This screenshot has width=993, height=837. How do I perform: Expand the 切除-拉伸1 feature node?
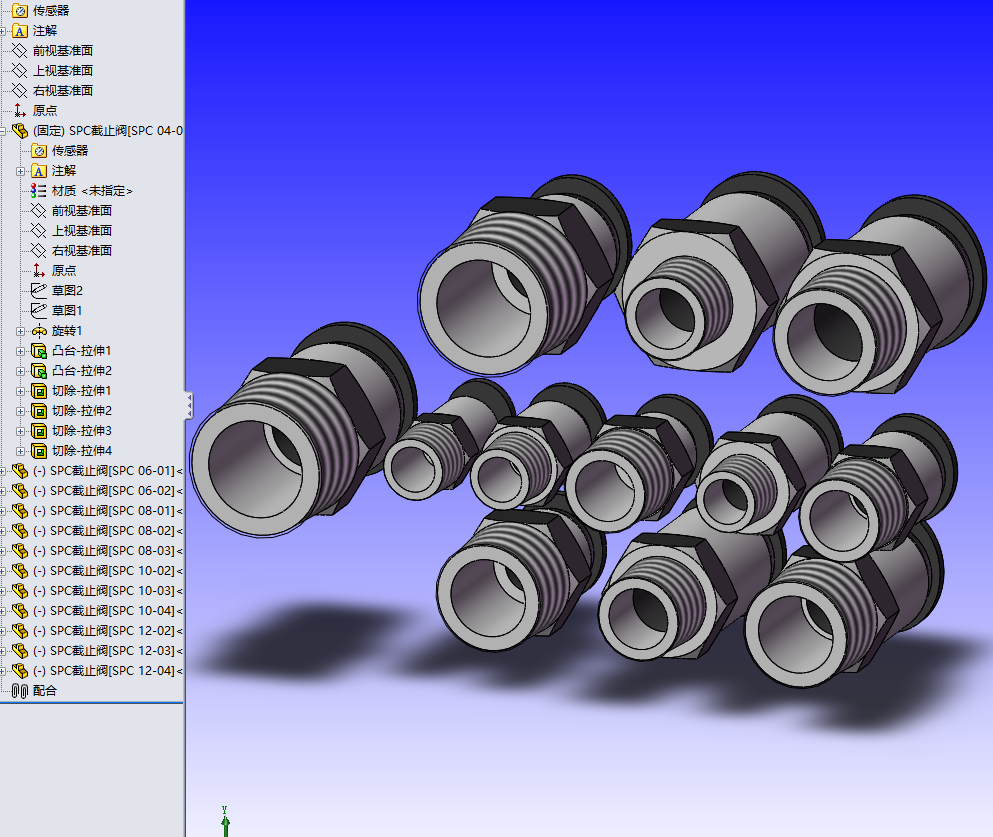coord(20,391)
